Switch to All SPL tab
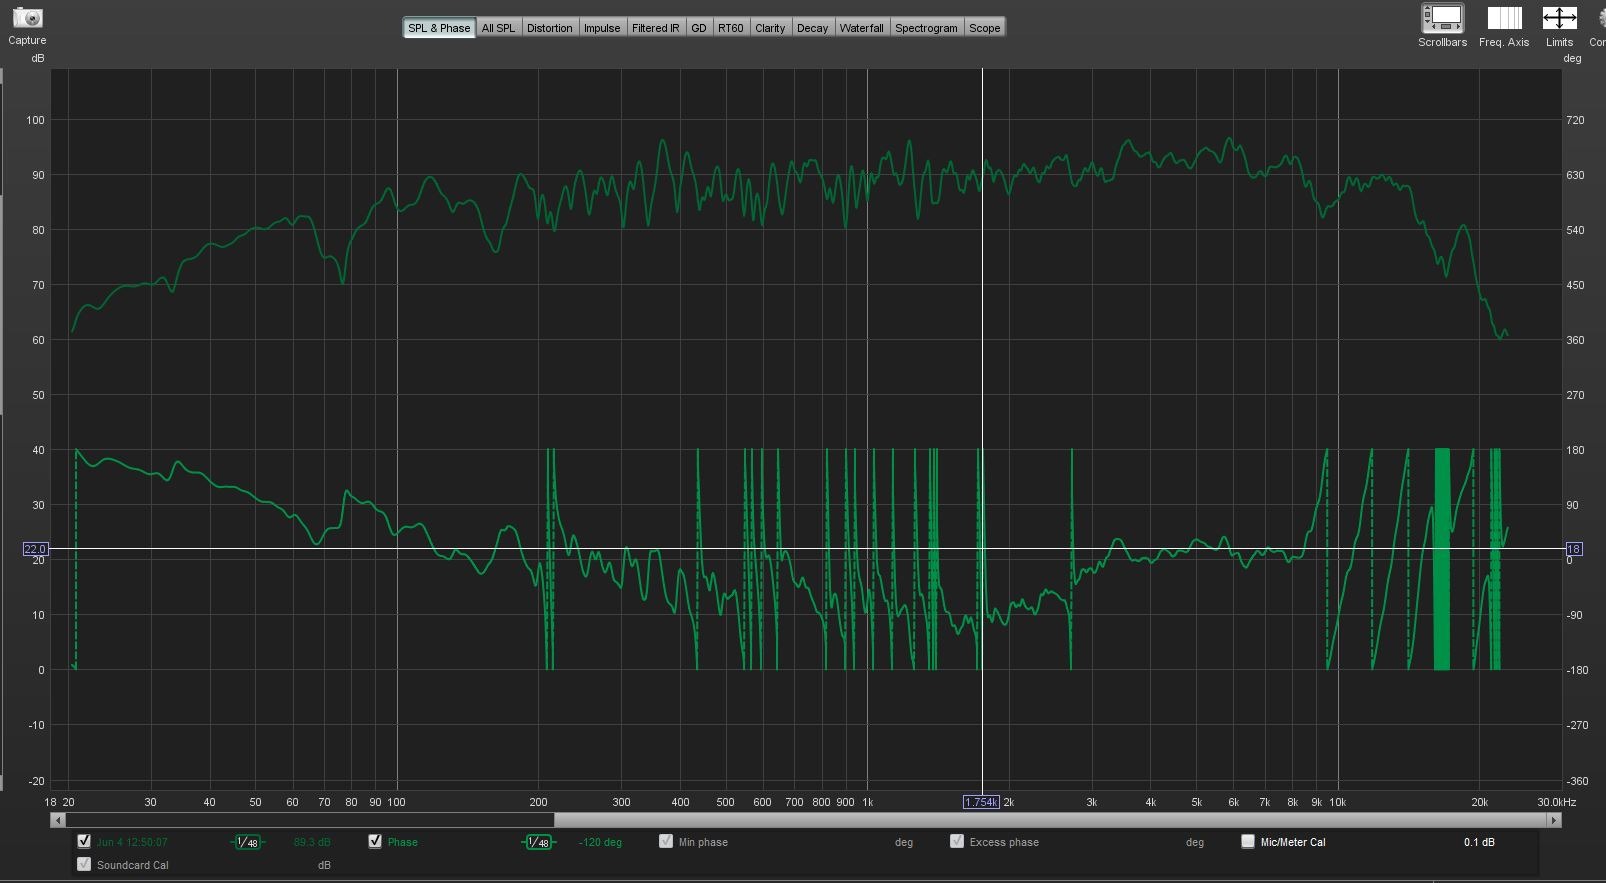This screenshot has width=1606, height=883. click(x=498, y=28)
